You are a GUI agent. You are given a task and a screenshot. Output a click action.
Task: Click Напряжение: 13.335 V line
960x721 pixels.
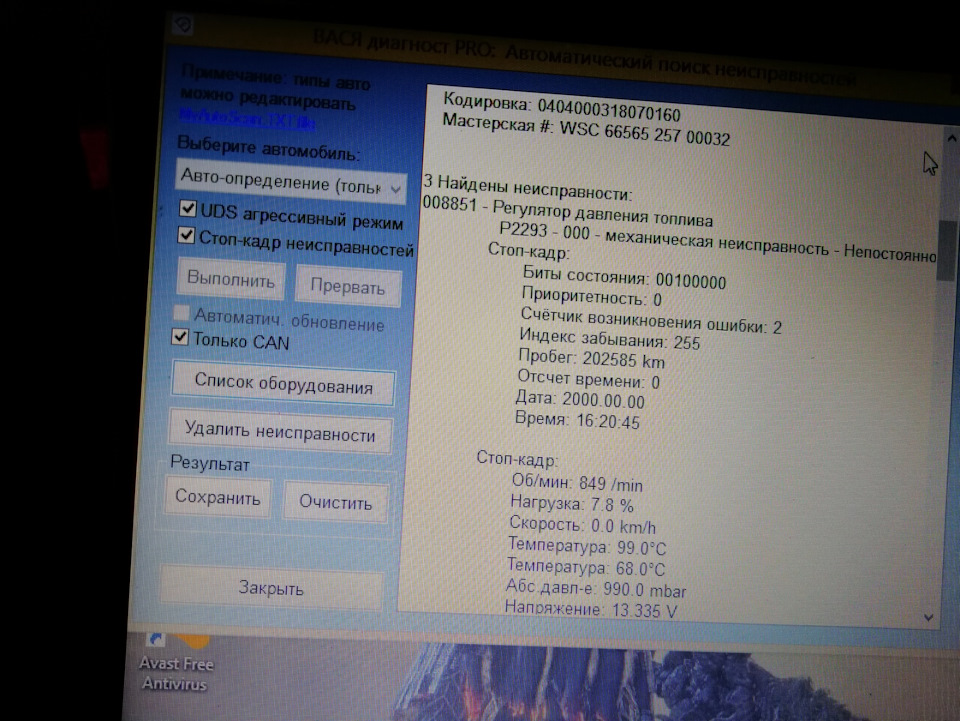(591, 609)
